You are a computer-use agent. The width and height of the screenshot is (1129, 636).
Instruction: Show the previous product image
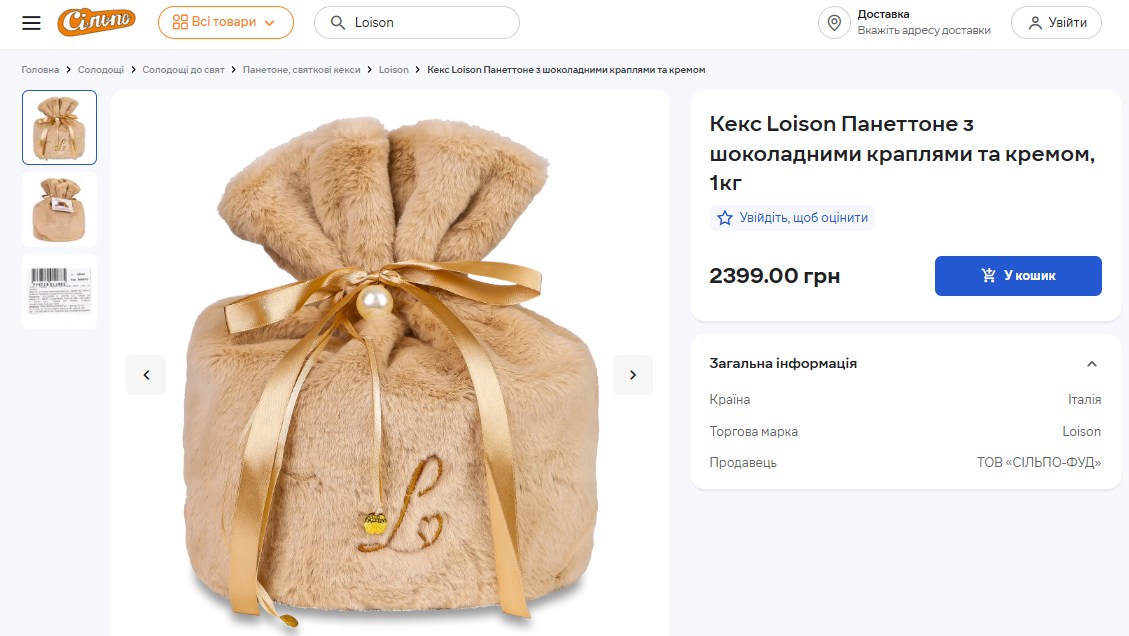(x=146, y=375)
